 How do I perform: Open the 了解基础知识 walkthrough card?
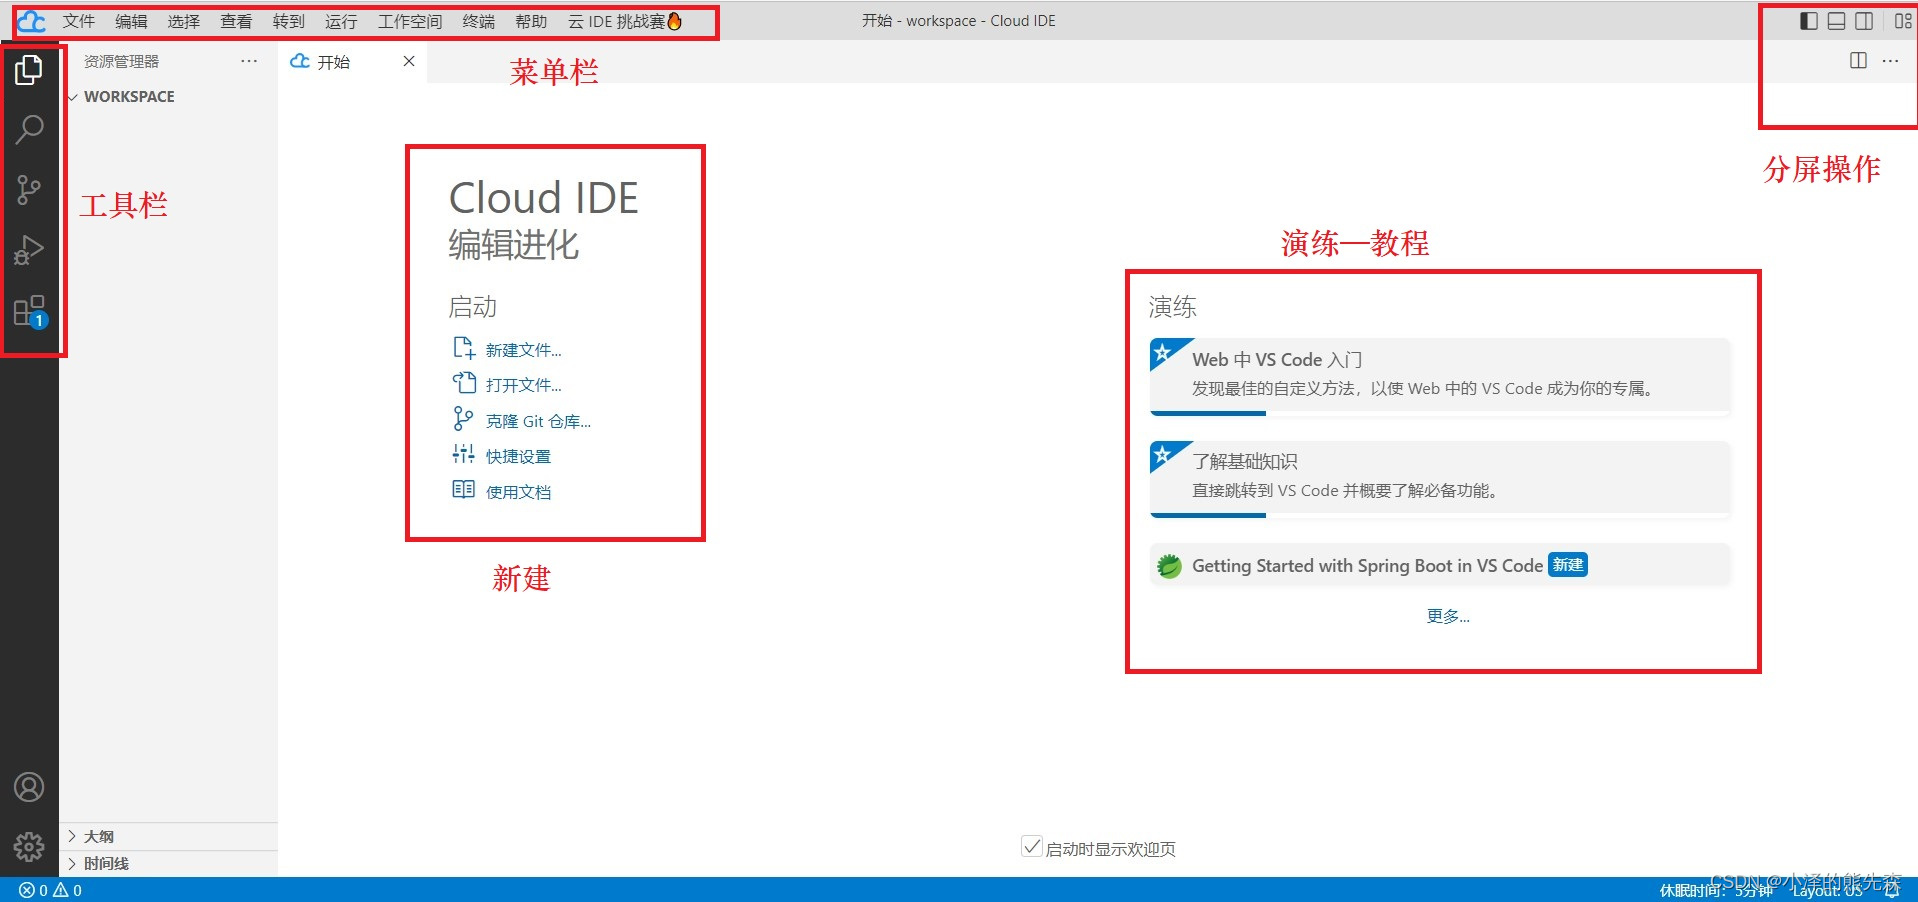pos(1440,478)
